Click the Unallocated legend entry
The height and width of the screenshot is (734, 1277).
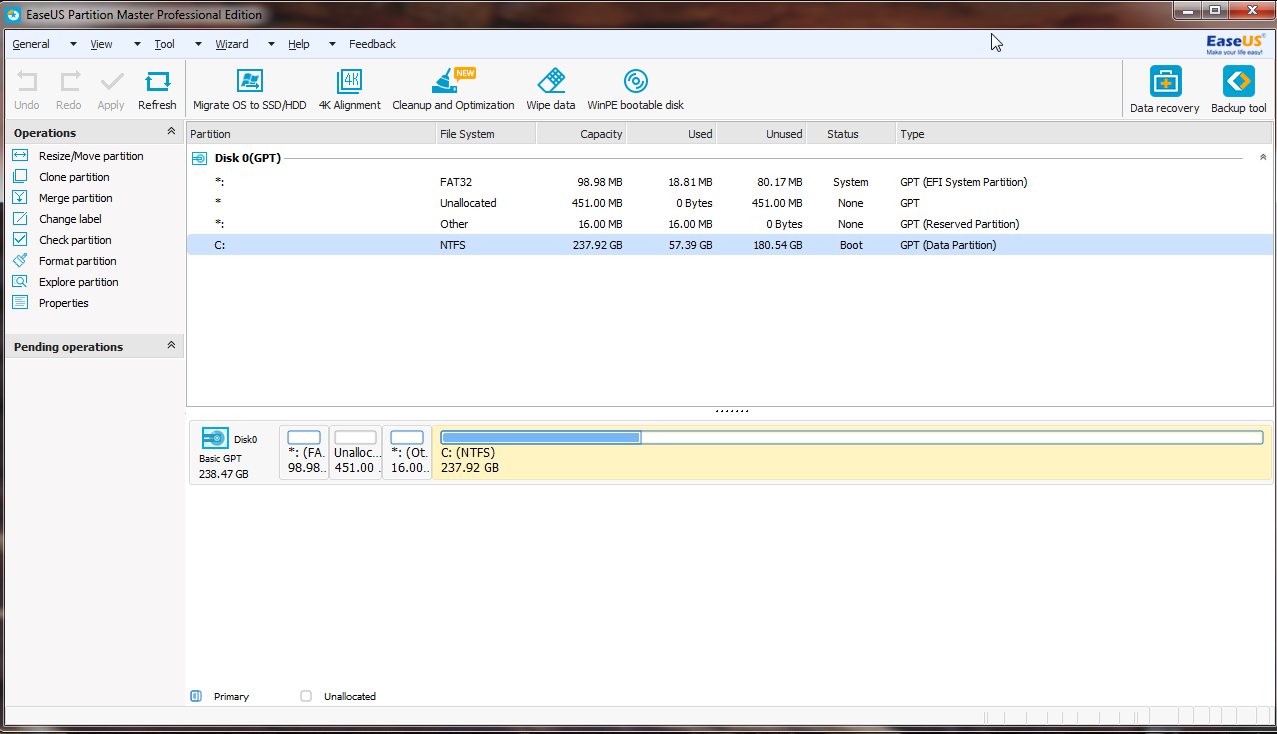pos(339,696)
